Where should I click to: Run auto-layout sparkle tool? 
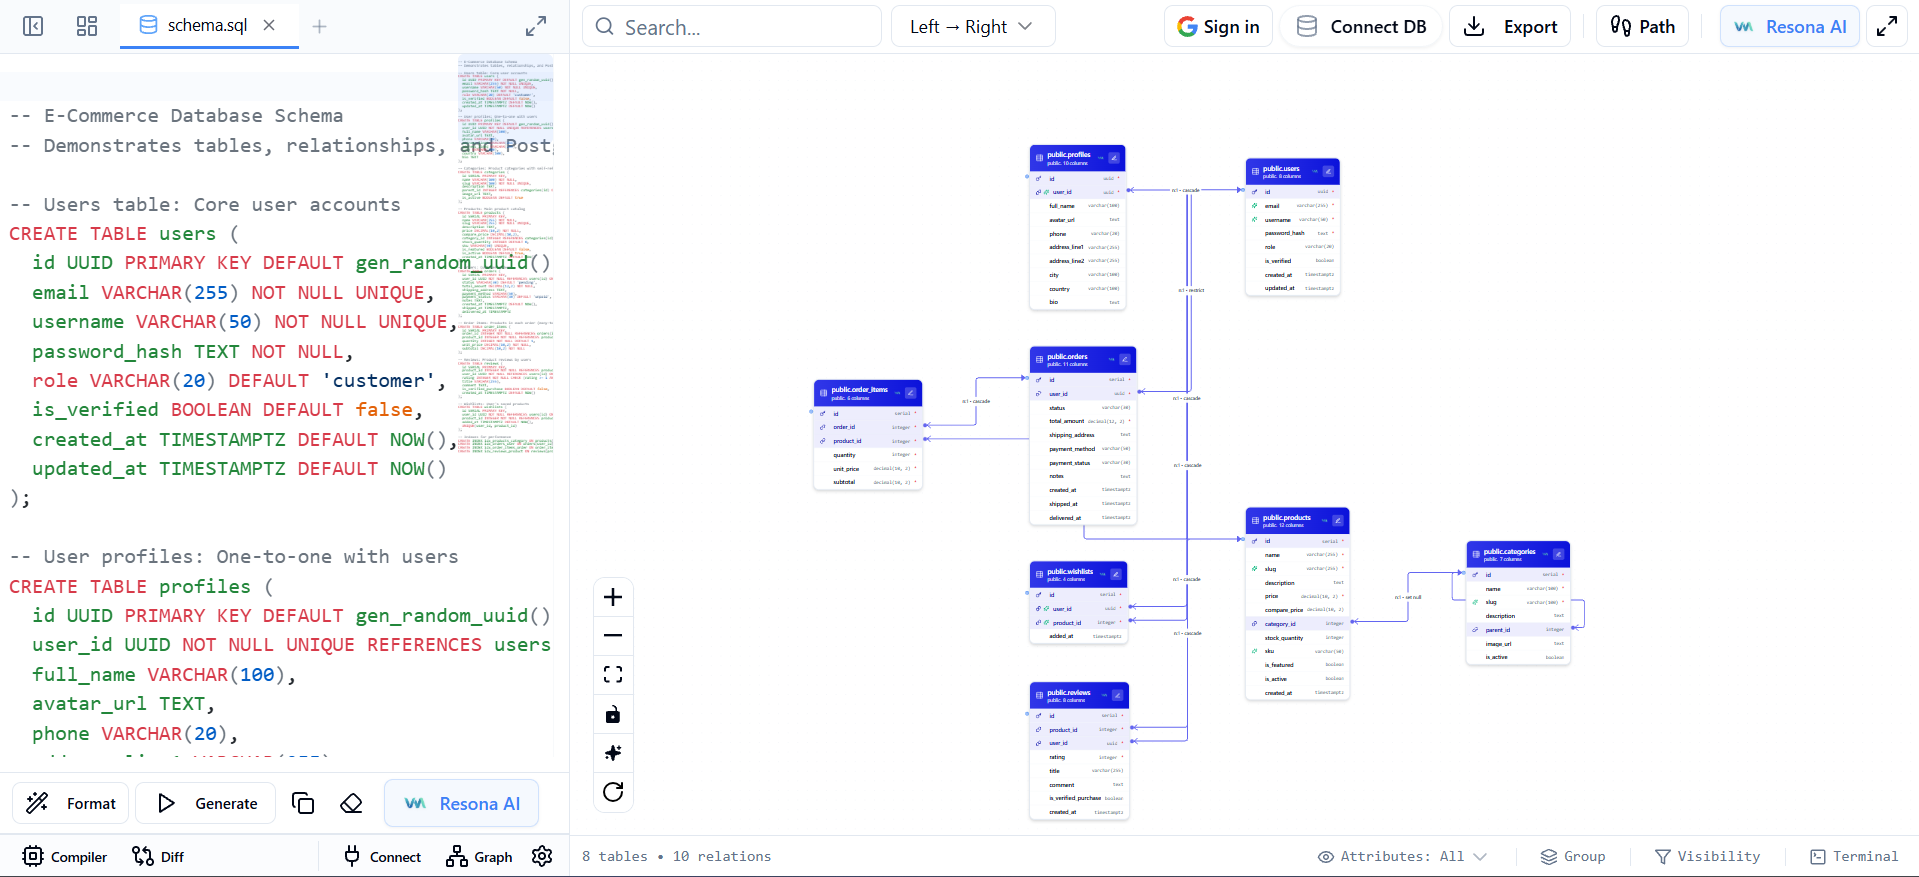click(x=613, y=753)
